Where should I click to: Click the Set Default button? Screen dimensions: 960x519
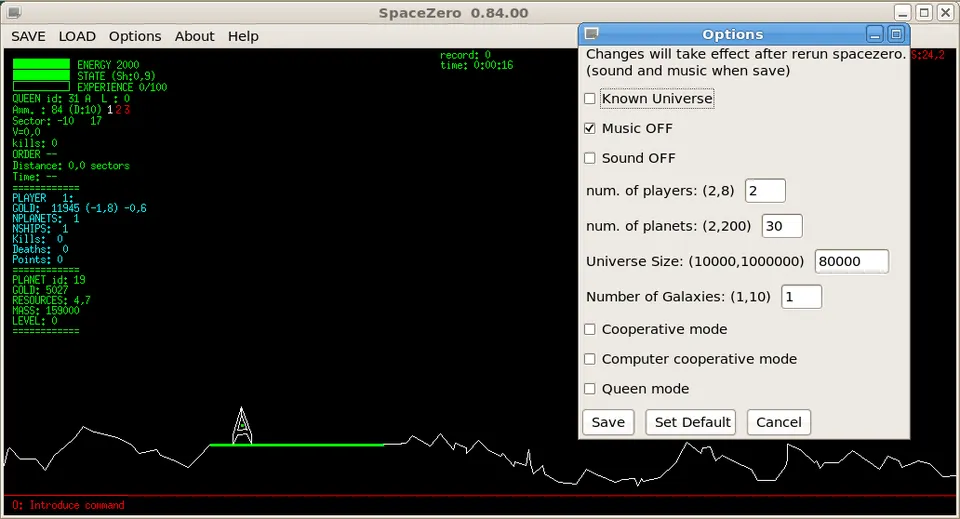[x=692, y=422]
